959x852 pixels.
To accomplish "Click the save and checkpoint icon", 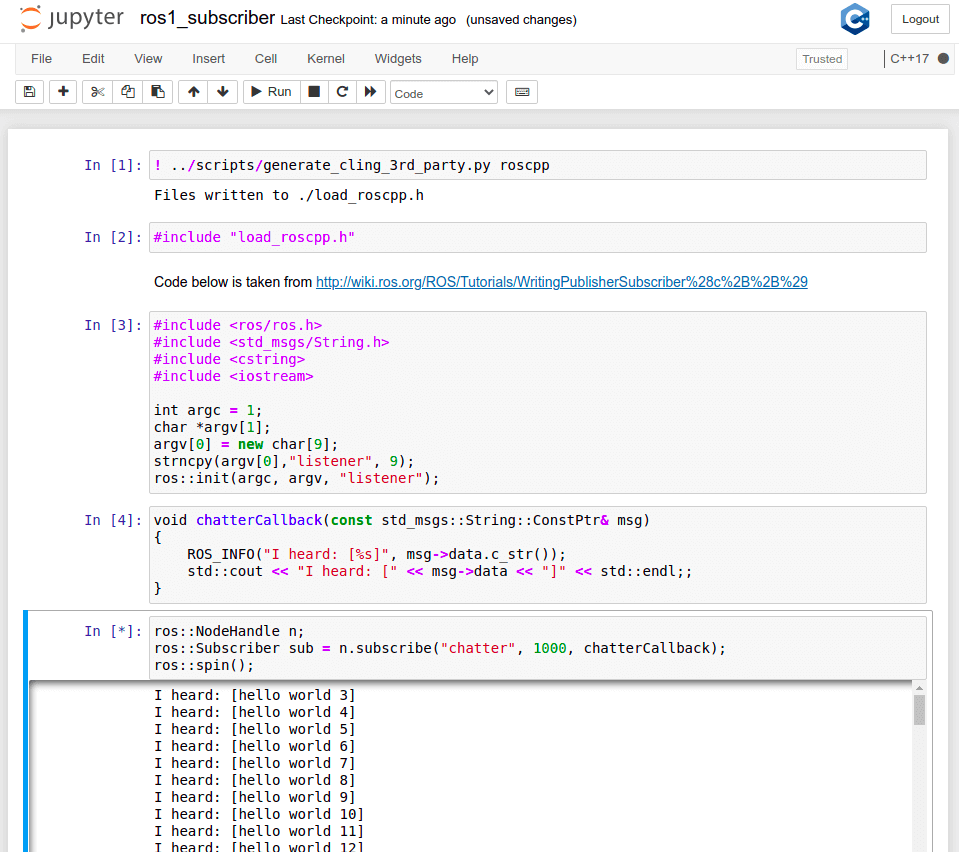I will 29,92.
